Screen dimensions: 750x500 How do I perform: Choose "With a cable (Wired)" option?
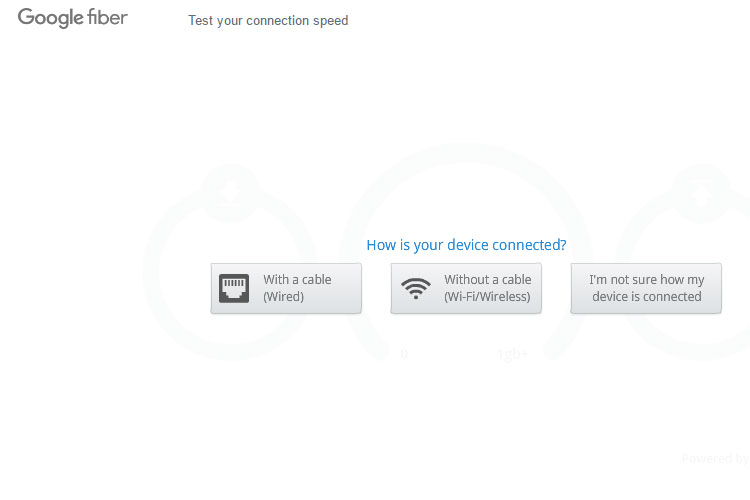click(x=286, y=288)
